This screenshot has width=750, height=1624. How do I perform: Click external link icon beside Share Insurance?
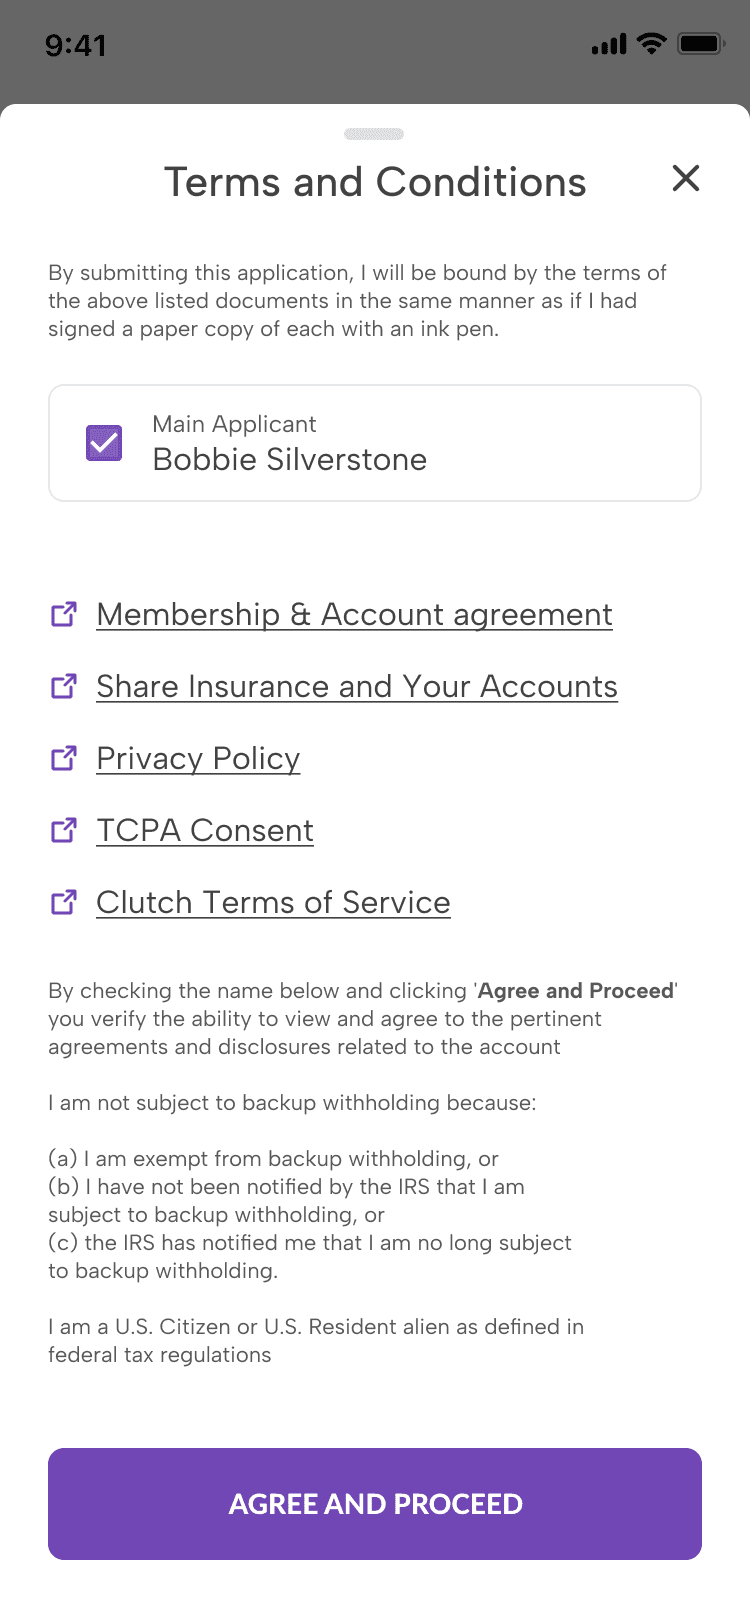coord(64,686)
